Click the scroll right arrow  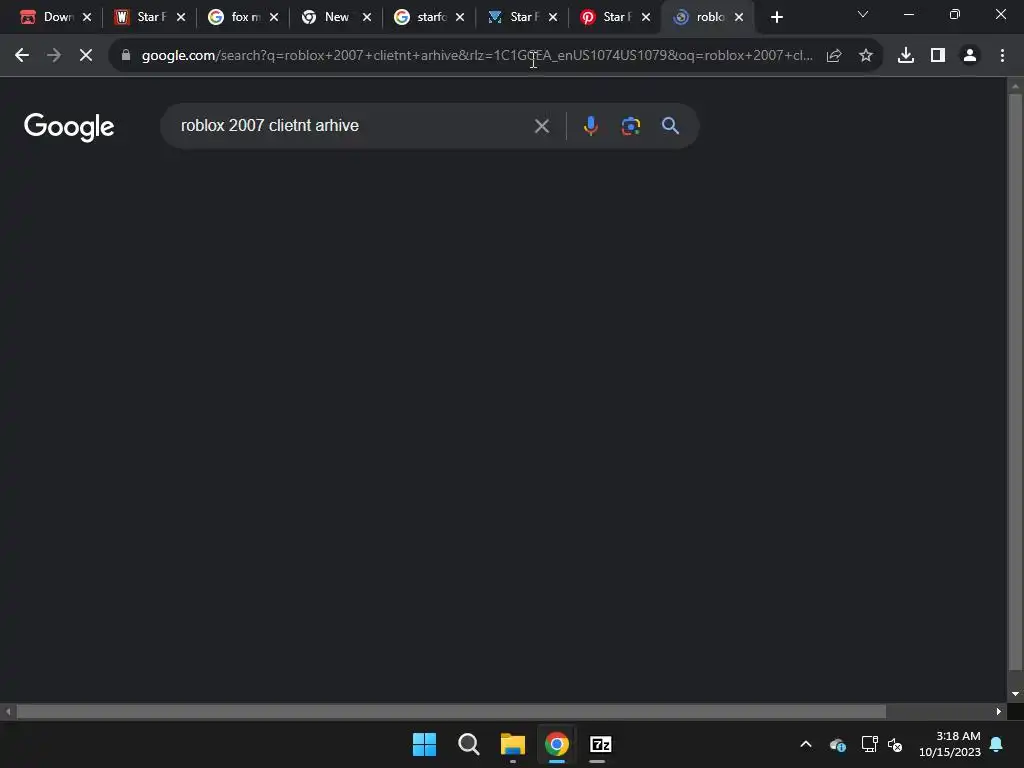pos(999,711)
